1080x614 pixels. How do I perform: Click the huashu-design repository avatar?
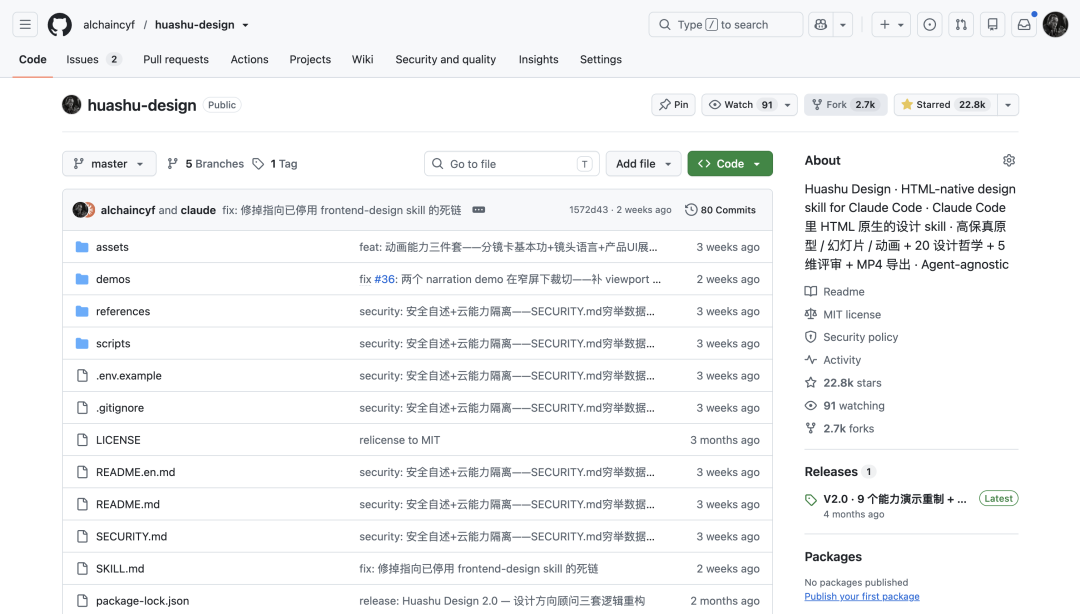point(72,105)
